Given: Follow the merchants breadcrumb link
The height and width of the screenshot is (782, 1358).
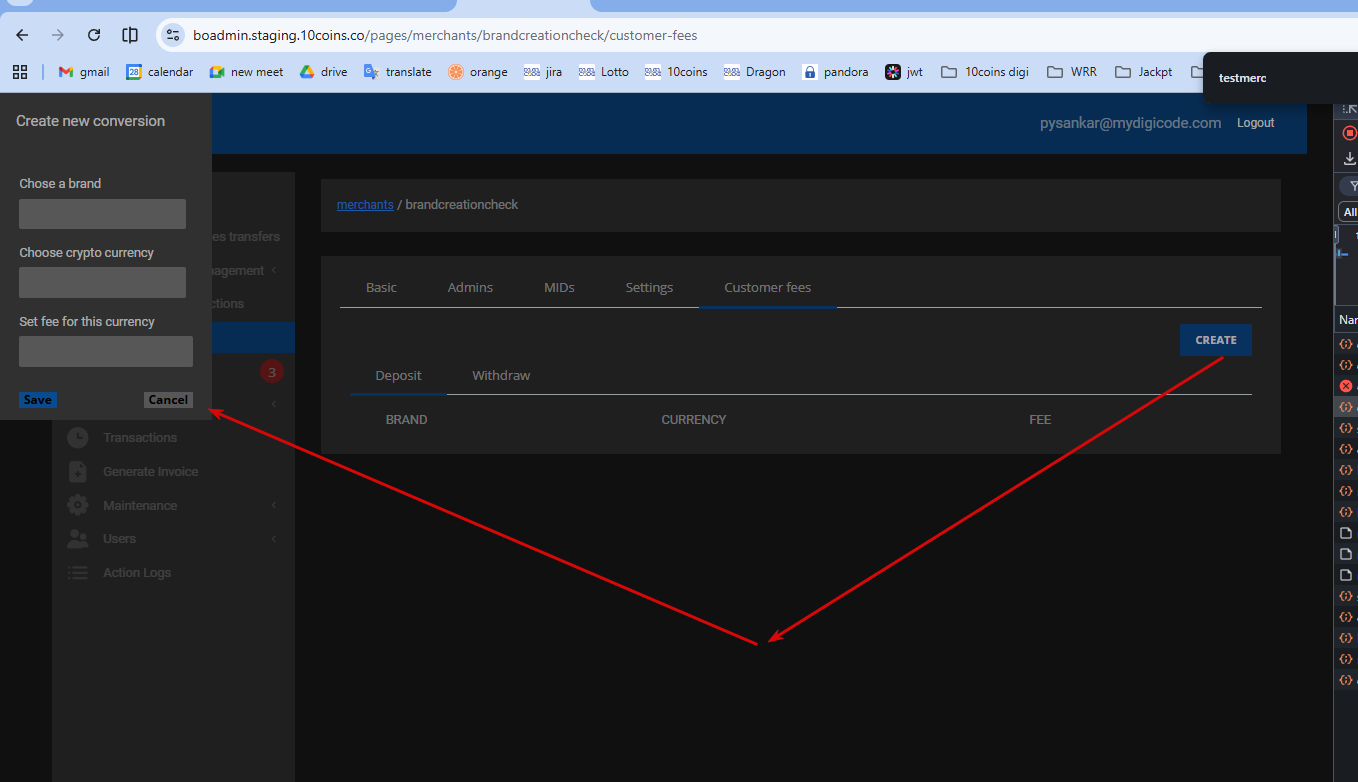Looking at the screenshot, I should coord(365,204).
